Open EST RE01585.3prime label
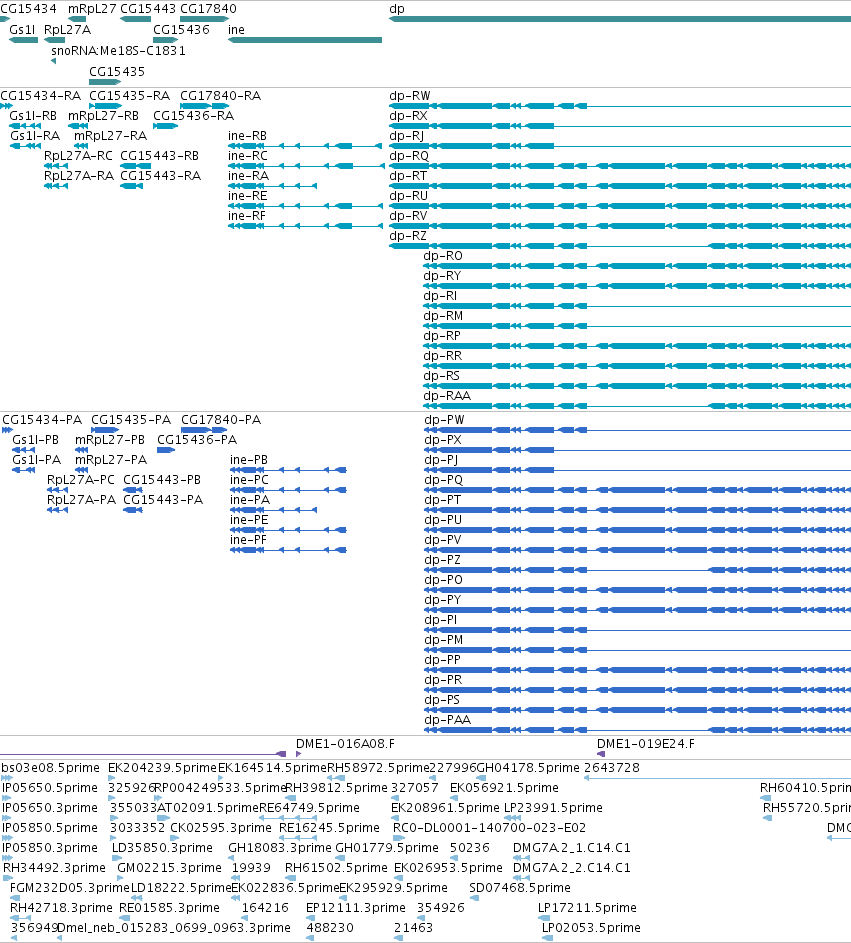 click(x=169, y=908)
